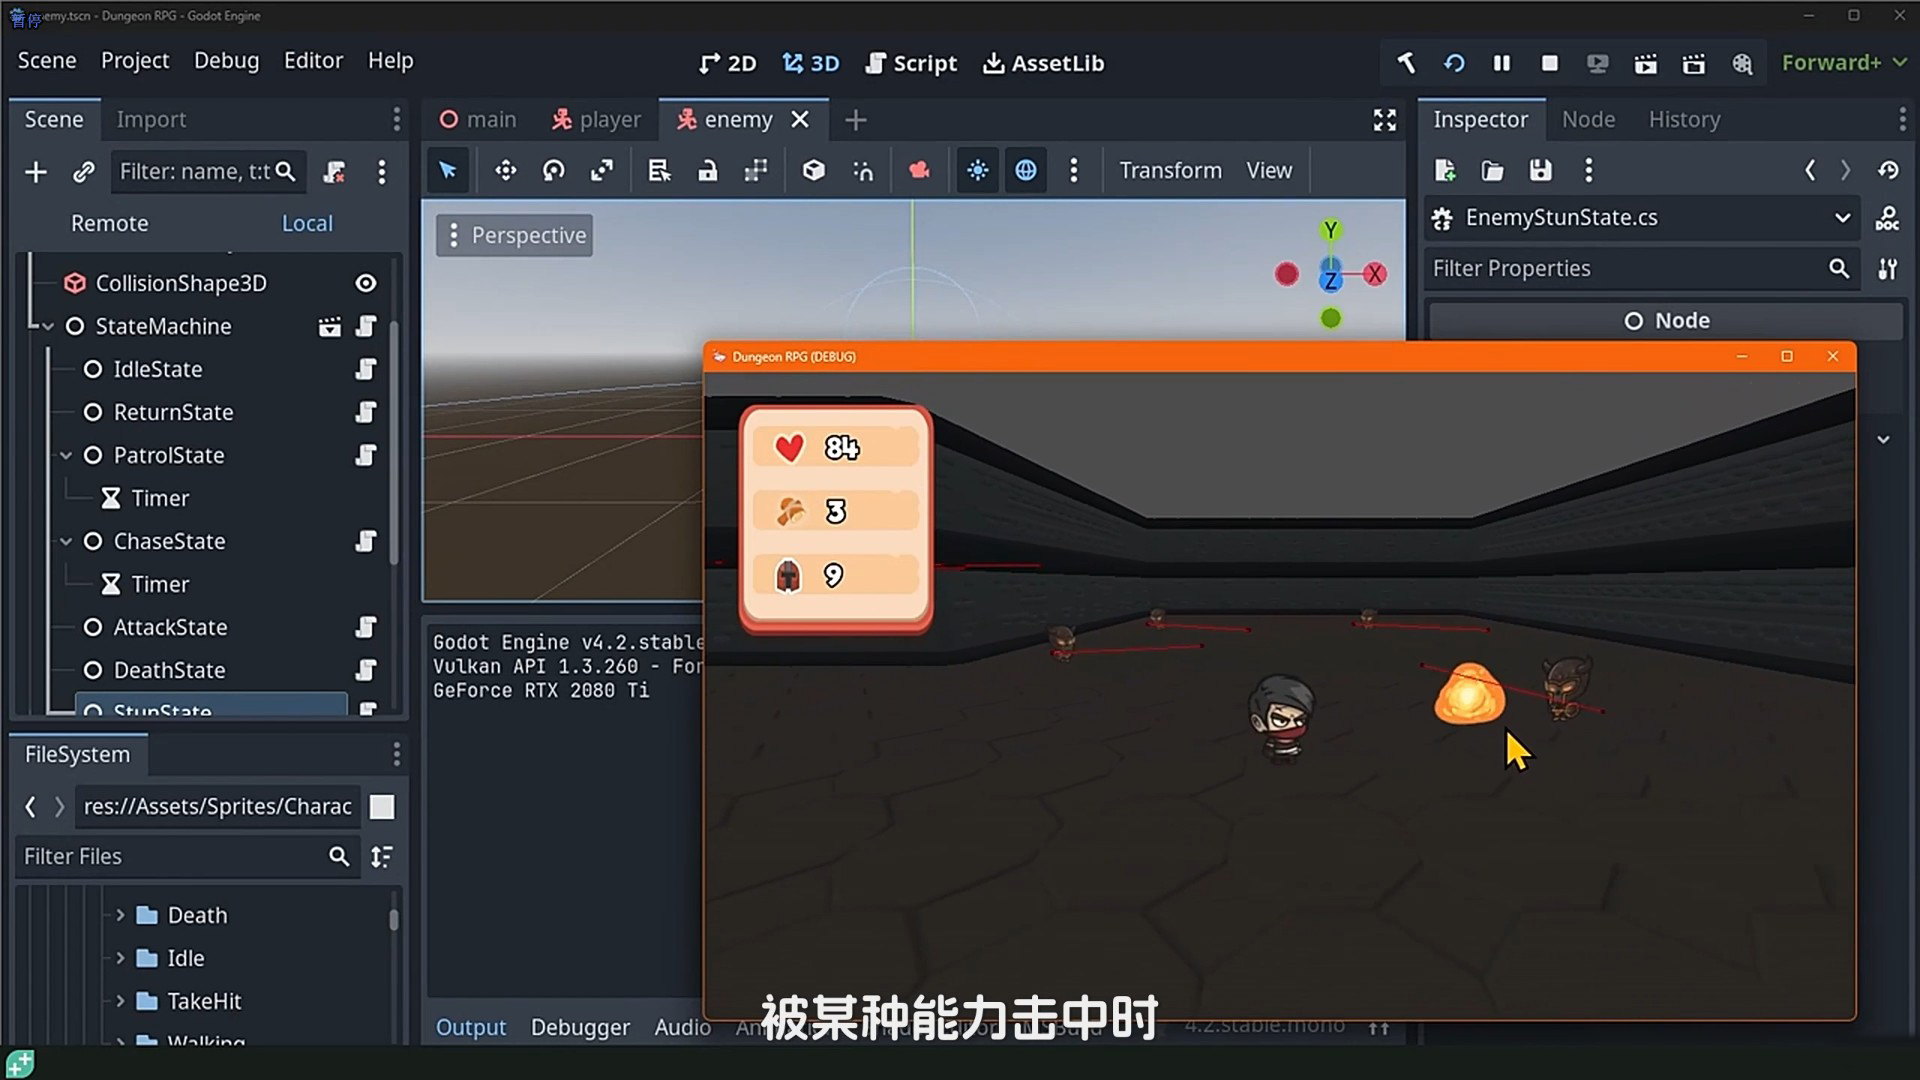Select the Move mode tool in viewport toolbar
The image size is (1920, 1080).
[x=505, y=171]
